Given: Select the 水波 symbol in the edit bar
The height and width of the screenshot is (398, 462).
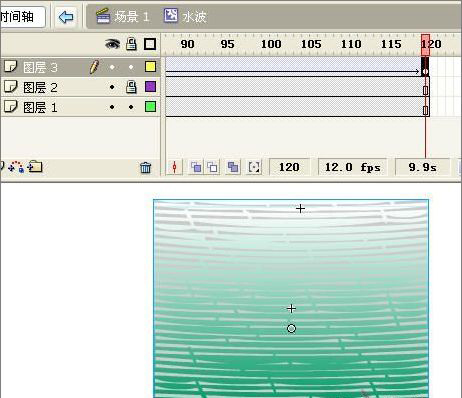Looking at the screenshot, I should pos(185,16).
